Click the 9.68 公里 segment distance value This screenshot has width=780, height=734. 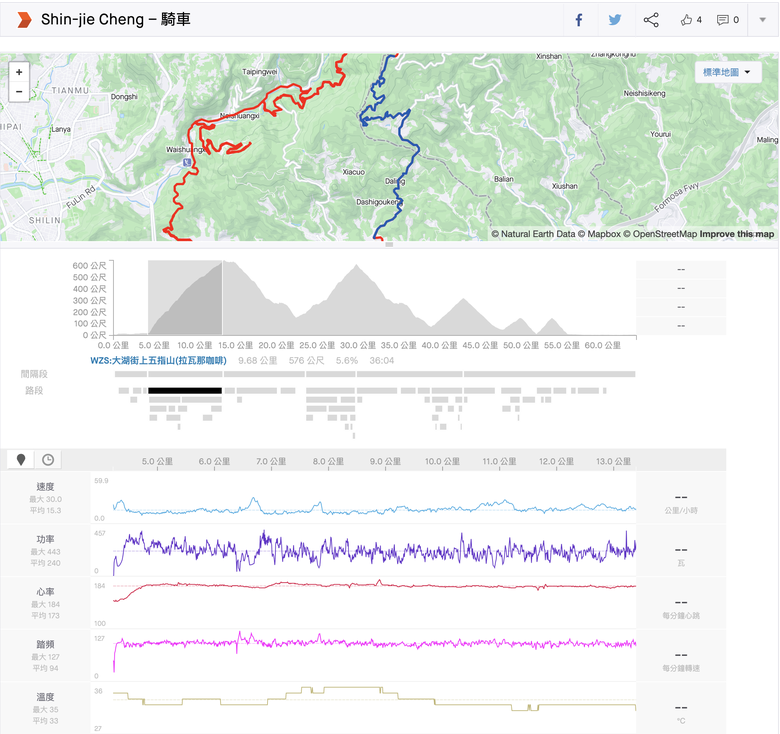[x=258, y=361]
